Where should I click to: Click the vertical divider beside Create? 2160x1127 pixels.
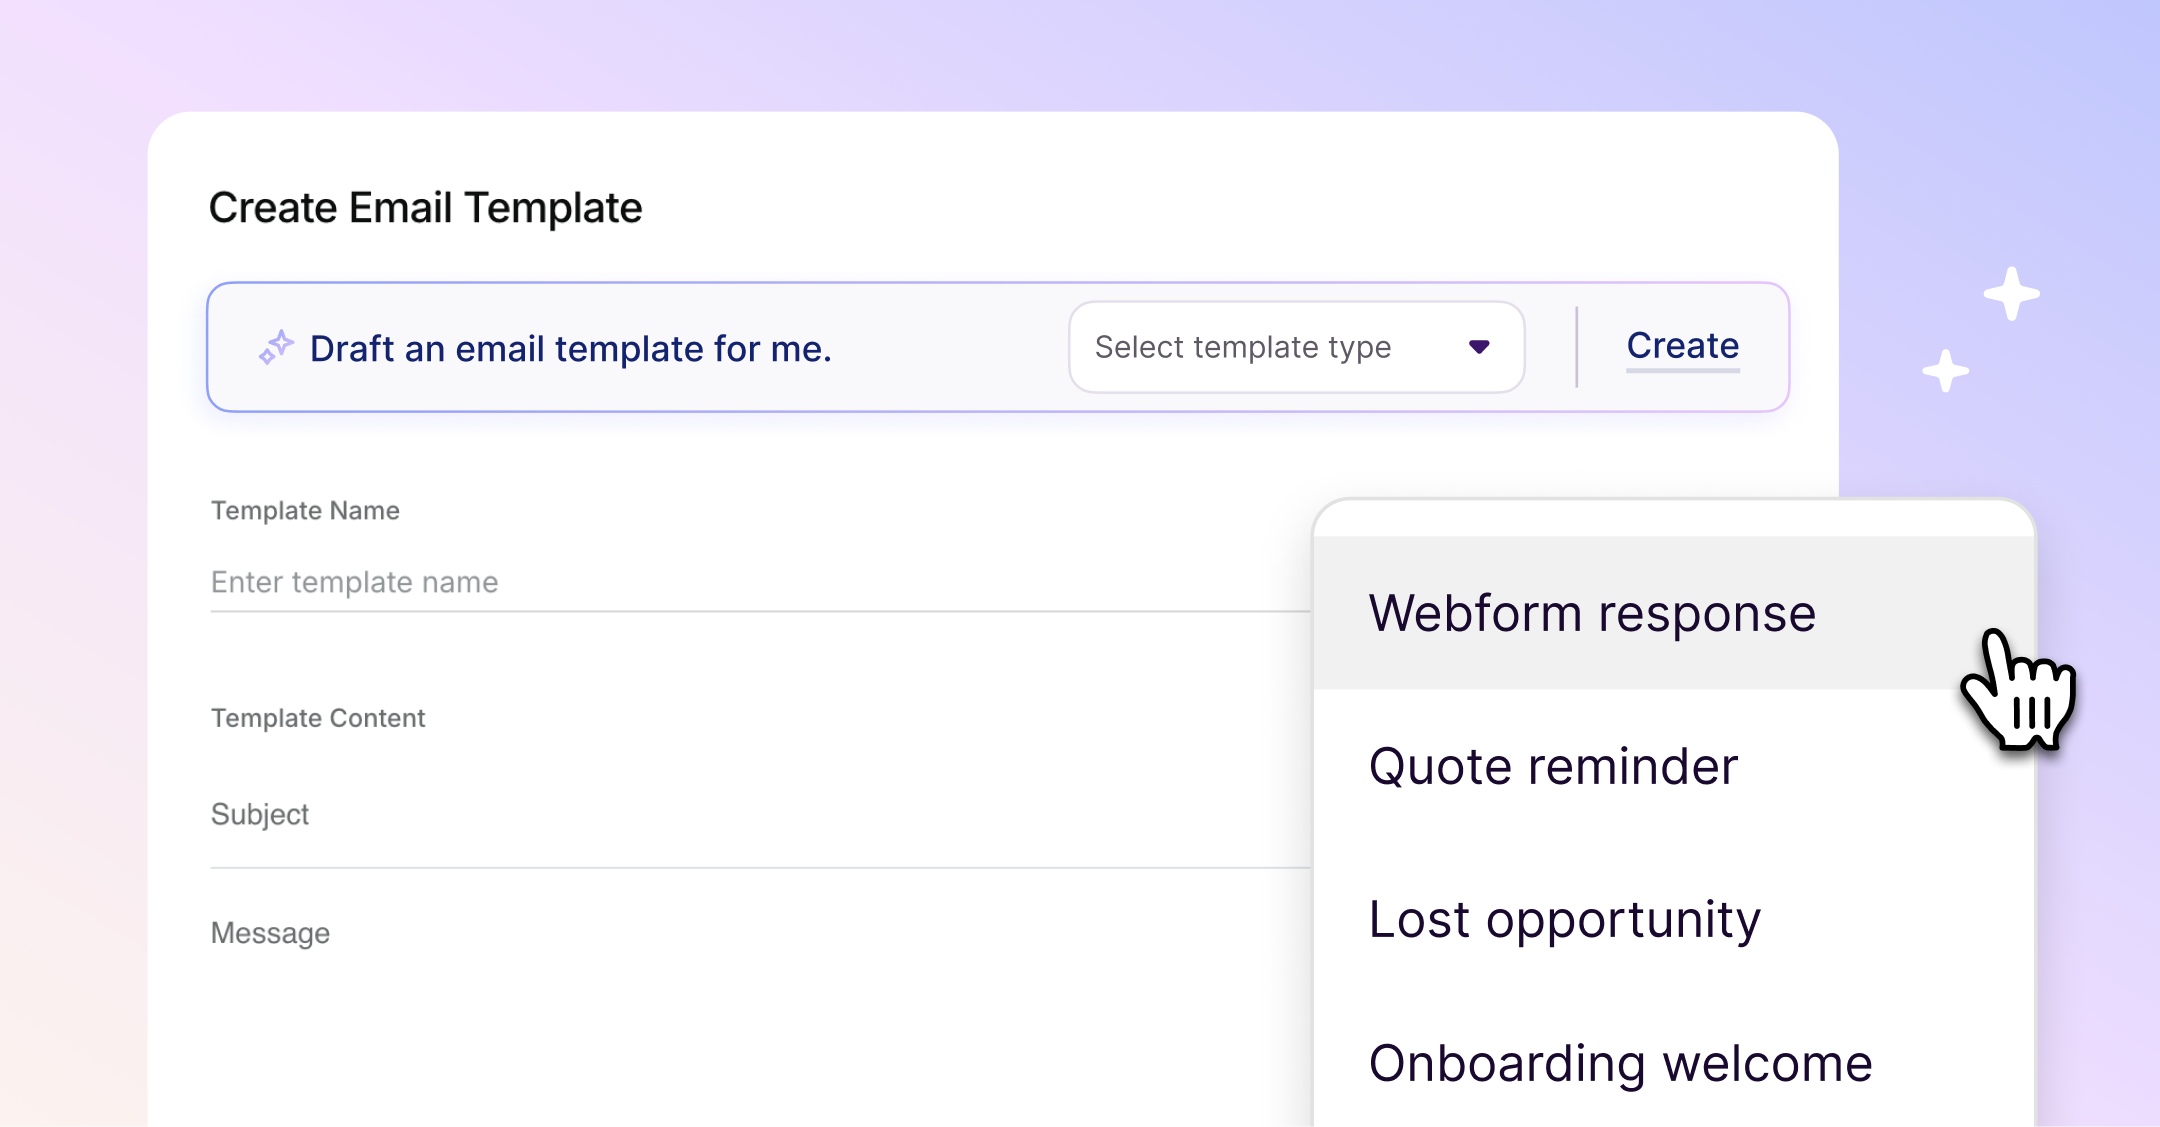(x=1576, y=347)
